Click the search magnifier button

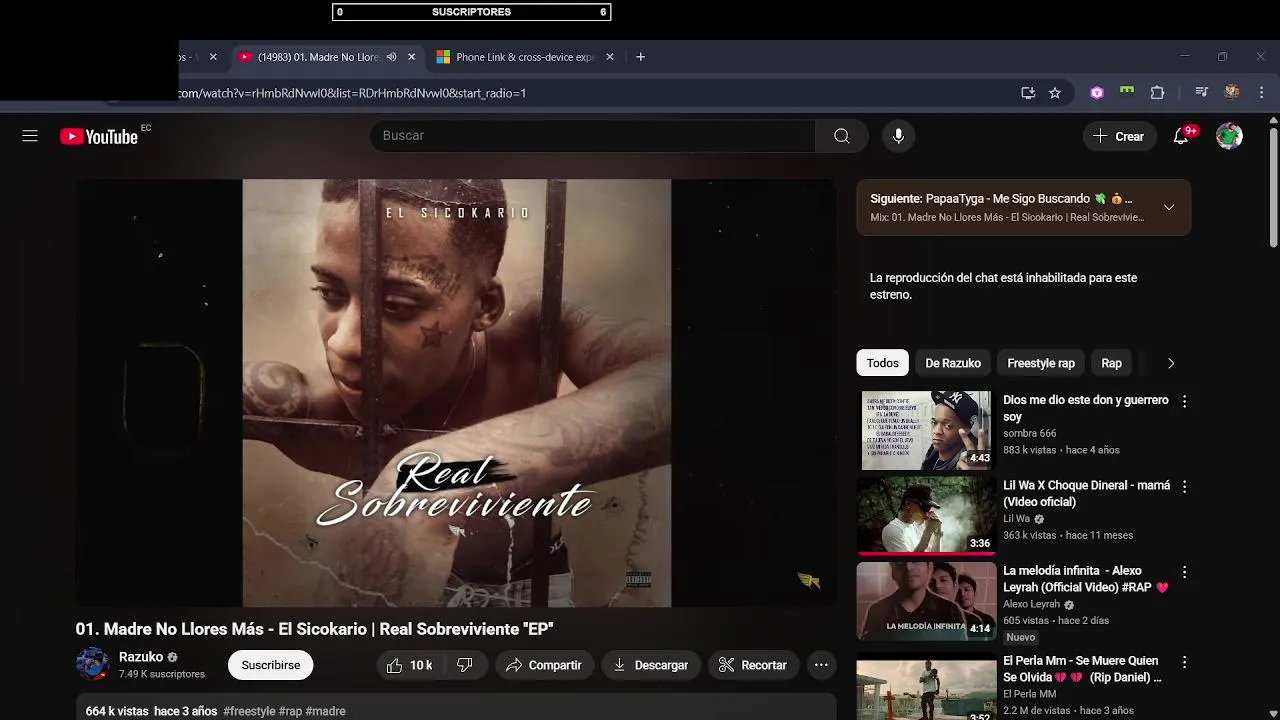(842, 136)
